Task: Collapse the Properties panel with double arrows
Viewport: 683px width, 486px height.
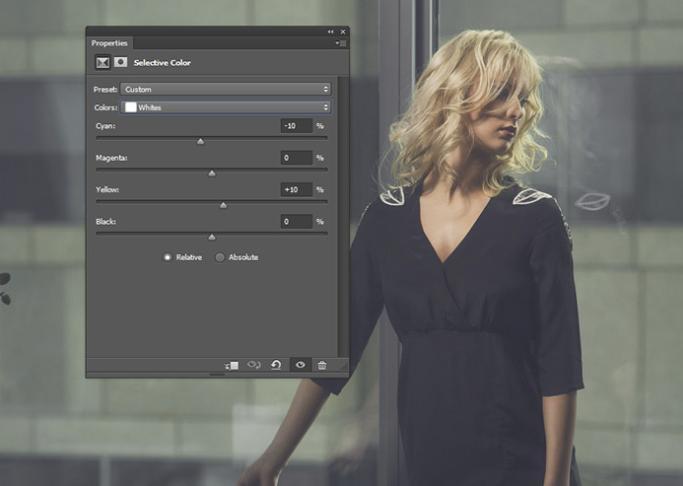Action: [331, 32]
